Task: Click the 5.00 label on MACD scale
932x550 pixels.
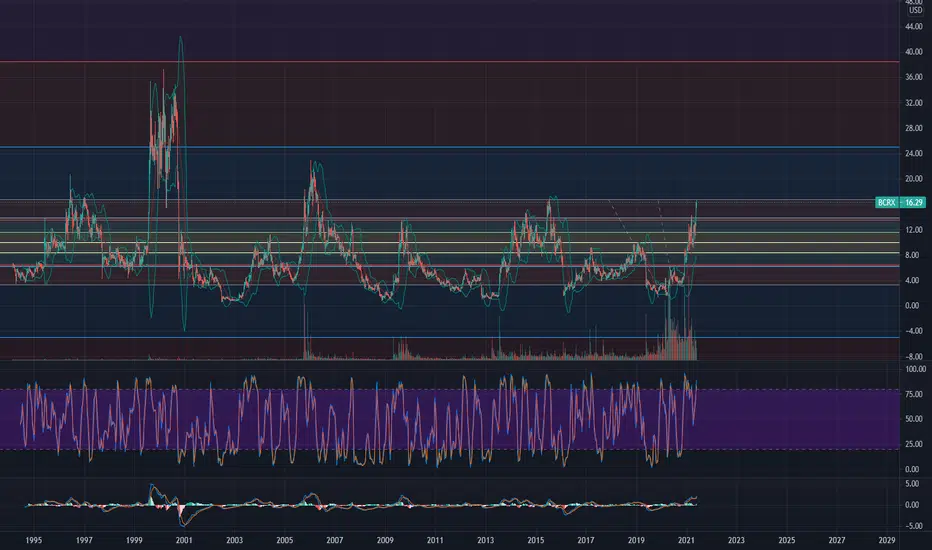Action: click(914, 484)
